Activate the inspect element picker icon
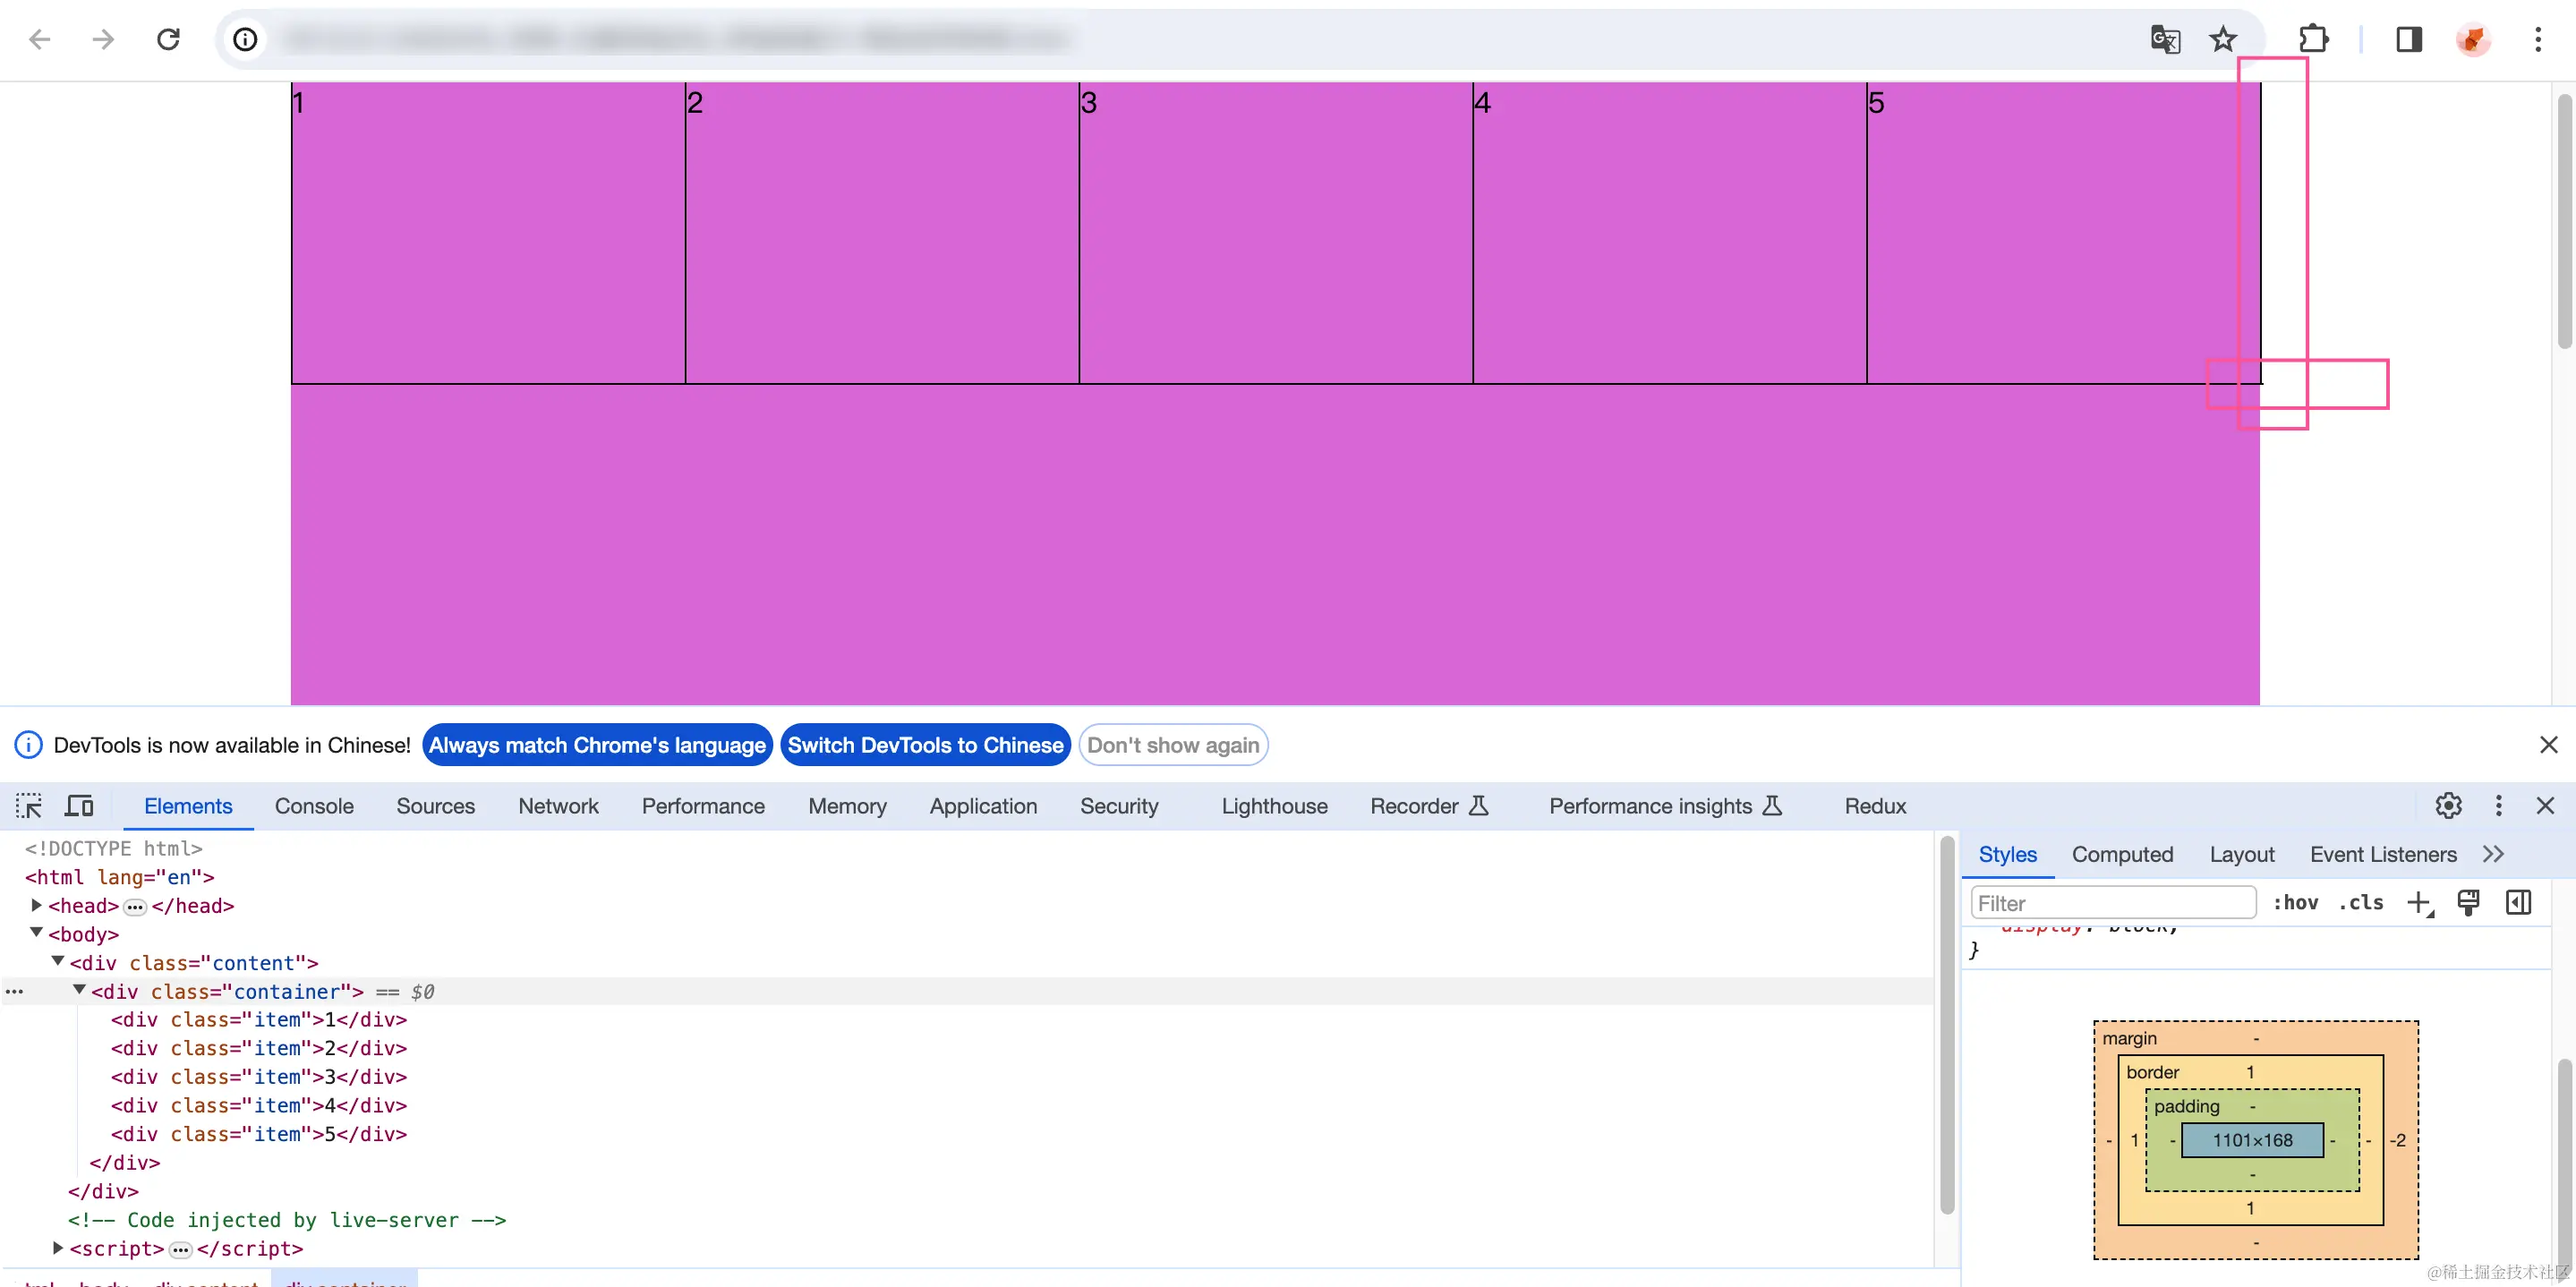This screenshot has width=2576, height=1287. tap(29, 806)
